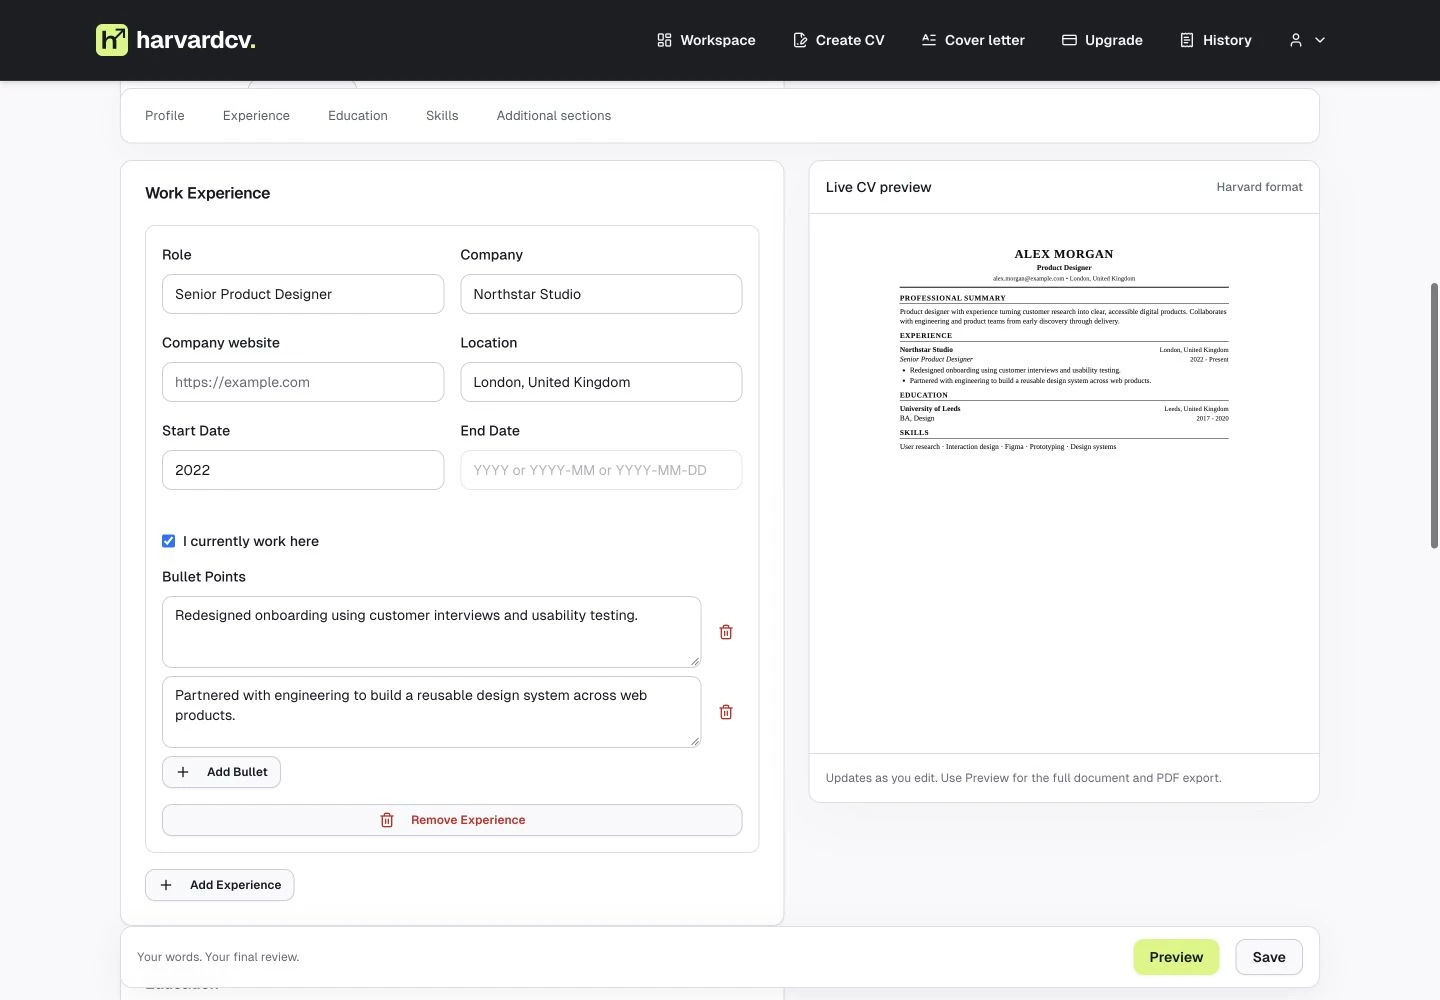
Task: Click the page vertical scrollbar
Action: coord(1434,415)
